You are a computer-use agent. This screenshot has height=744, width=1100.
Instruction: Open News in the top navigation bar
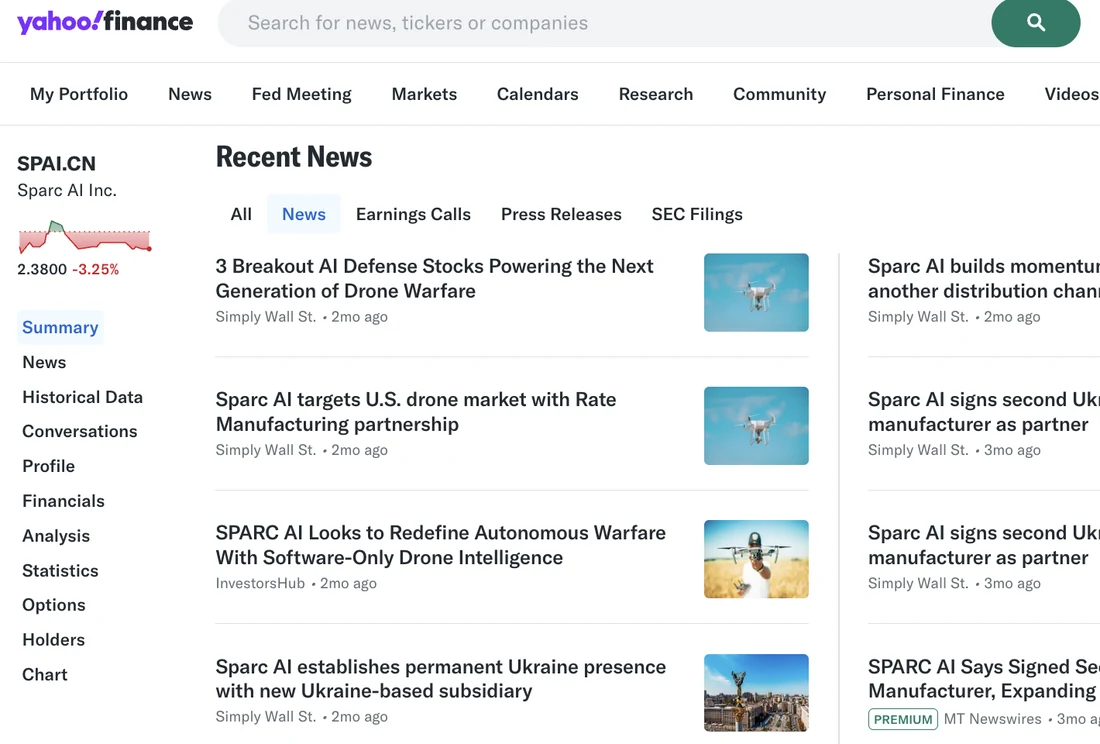[x=189, y=94]
